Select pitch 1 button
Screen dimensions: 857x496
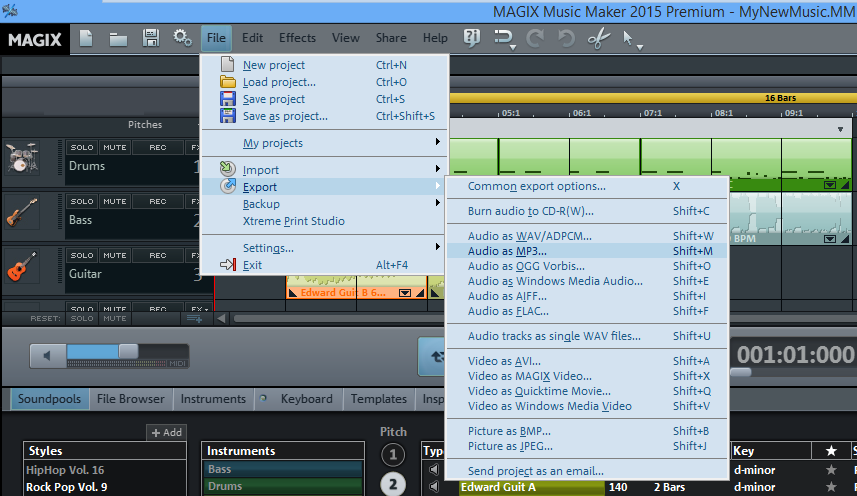coord(392,454)
